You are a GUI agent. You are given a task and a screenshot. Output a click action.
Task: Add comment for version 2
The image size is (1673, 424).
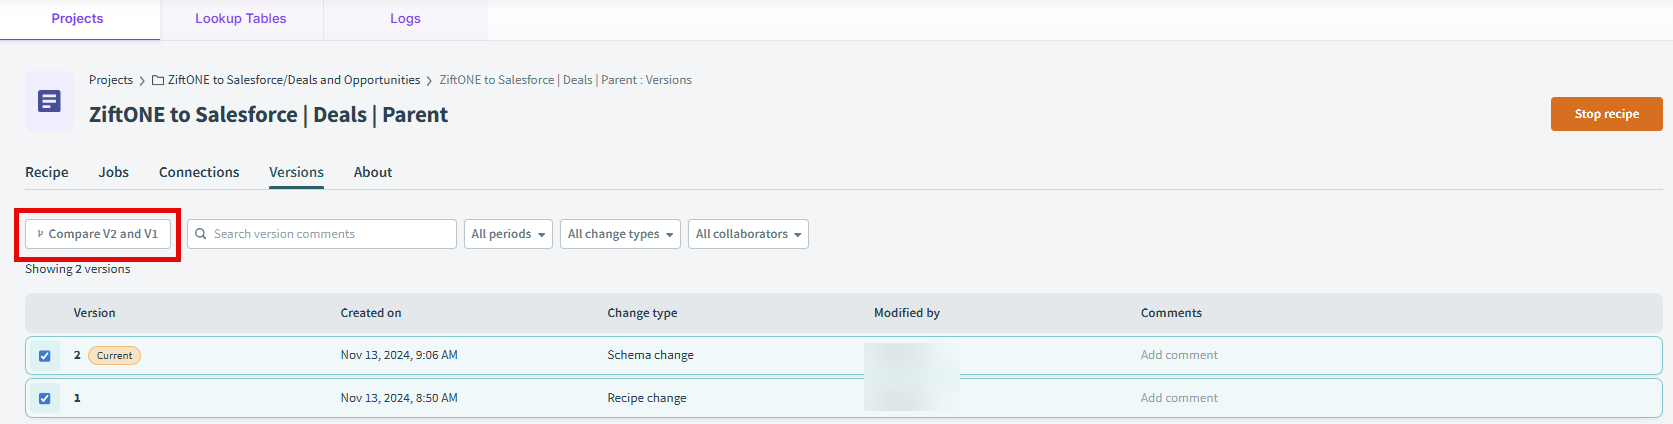(x=1179, y=355)
